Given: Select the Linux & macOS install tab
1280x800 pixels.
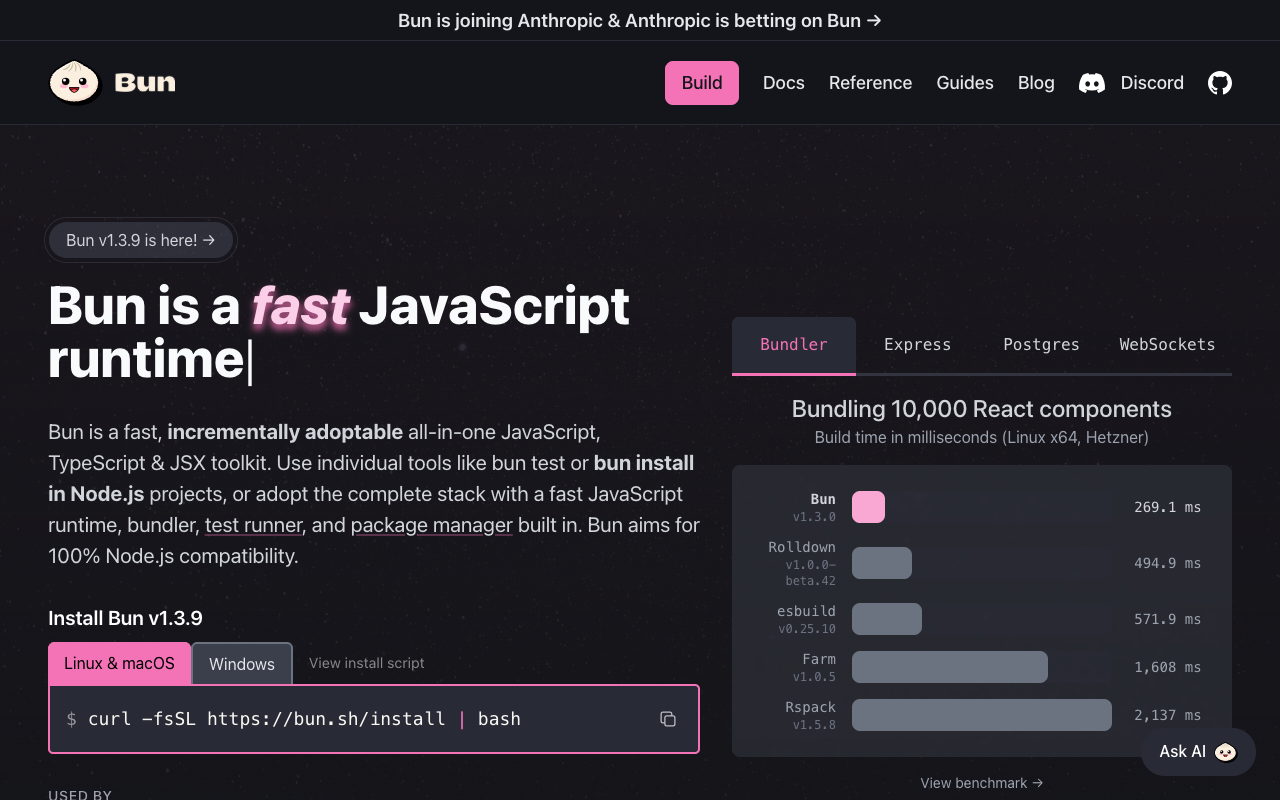Looking at the screenshot, I should click(119, 664).
